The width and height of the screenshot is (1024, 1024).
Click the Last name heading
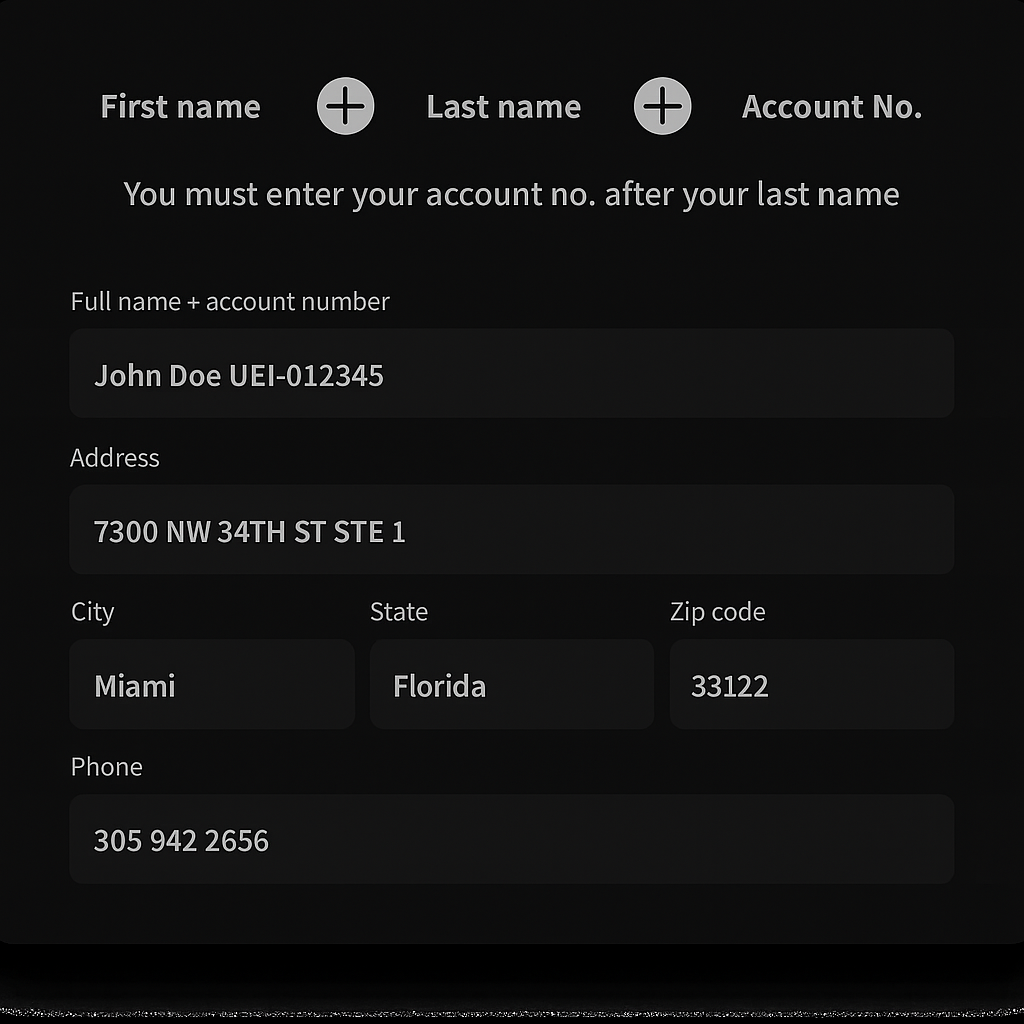coord(503,107)
